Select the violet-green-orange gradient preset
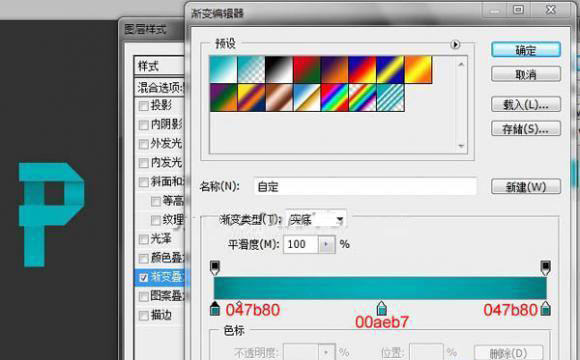The width and height of the screenshot is (580, 360). tap(223, 97)
